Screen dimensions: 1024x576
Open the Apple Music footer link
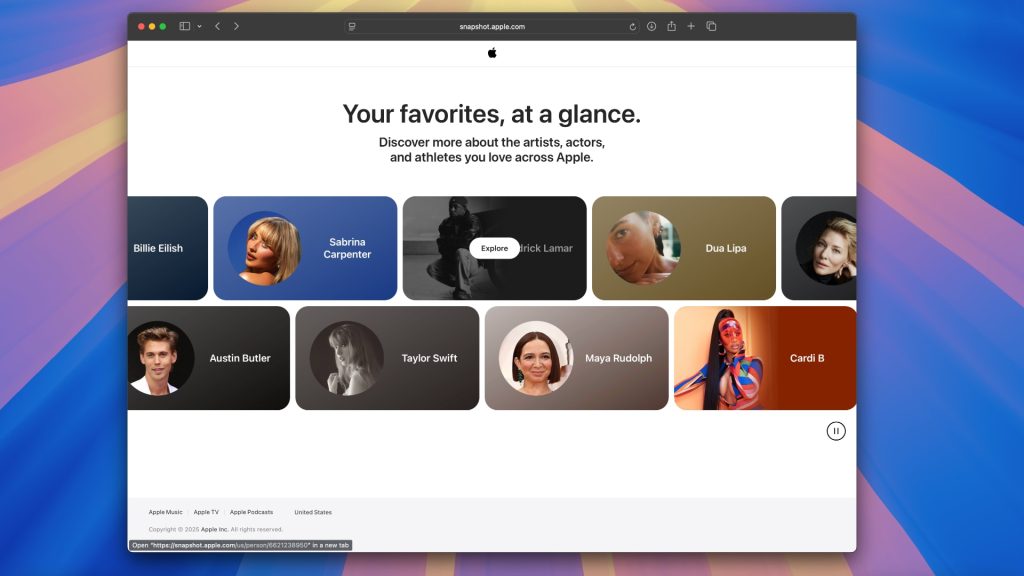point(165,512)
